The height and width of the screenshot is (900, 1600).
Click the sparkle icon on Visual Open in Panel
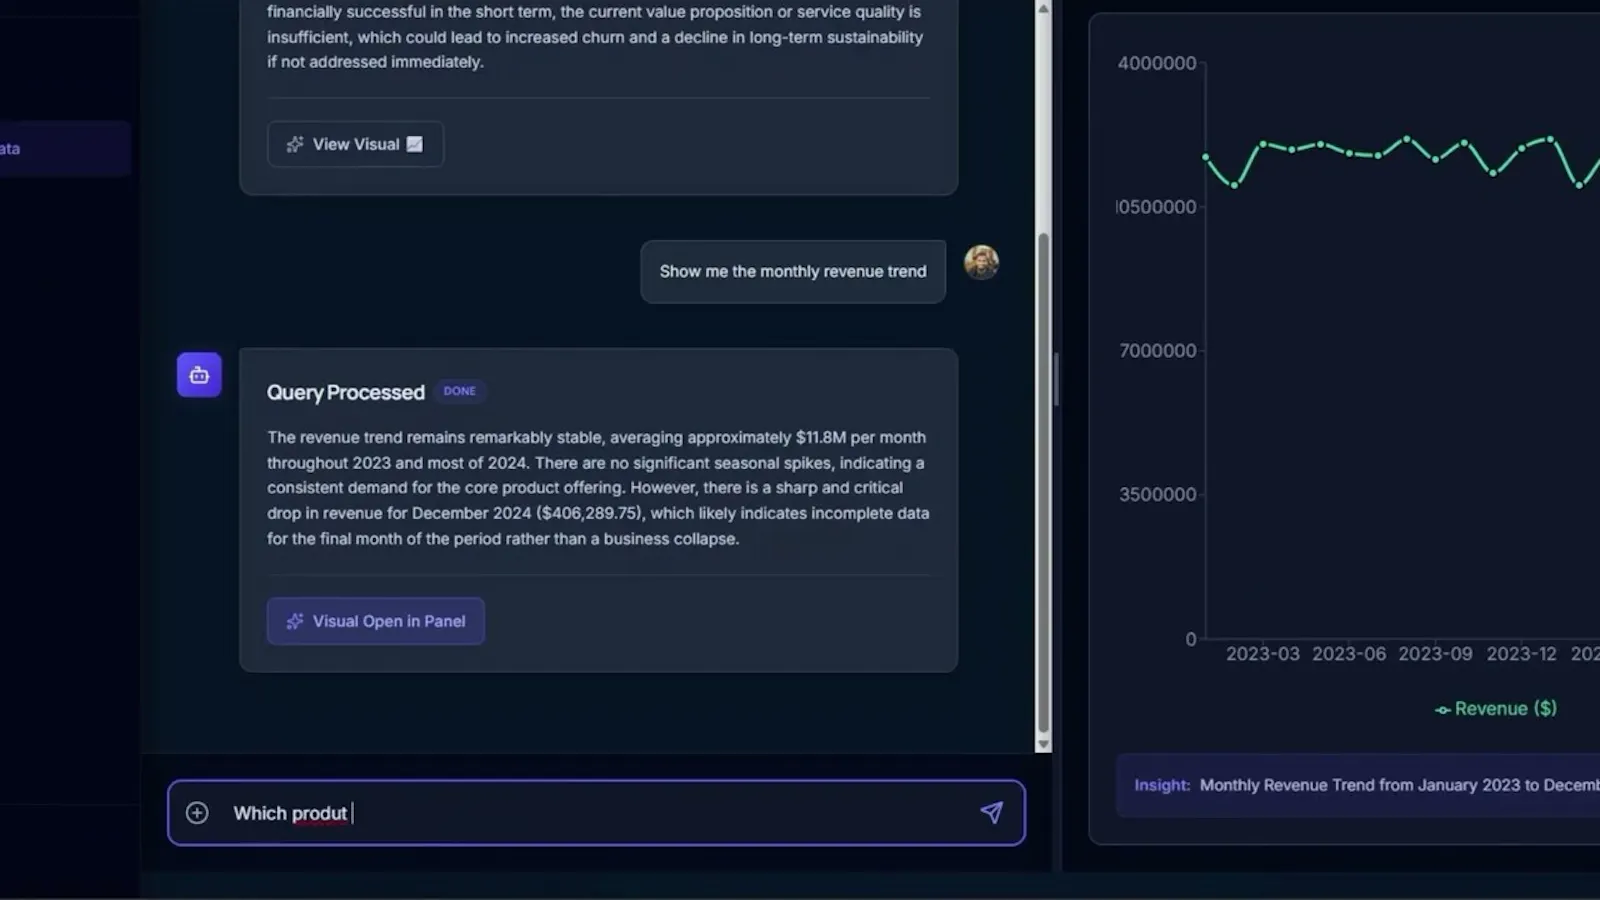pos(295,621)
